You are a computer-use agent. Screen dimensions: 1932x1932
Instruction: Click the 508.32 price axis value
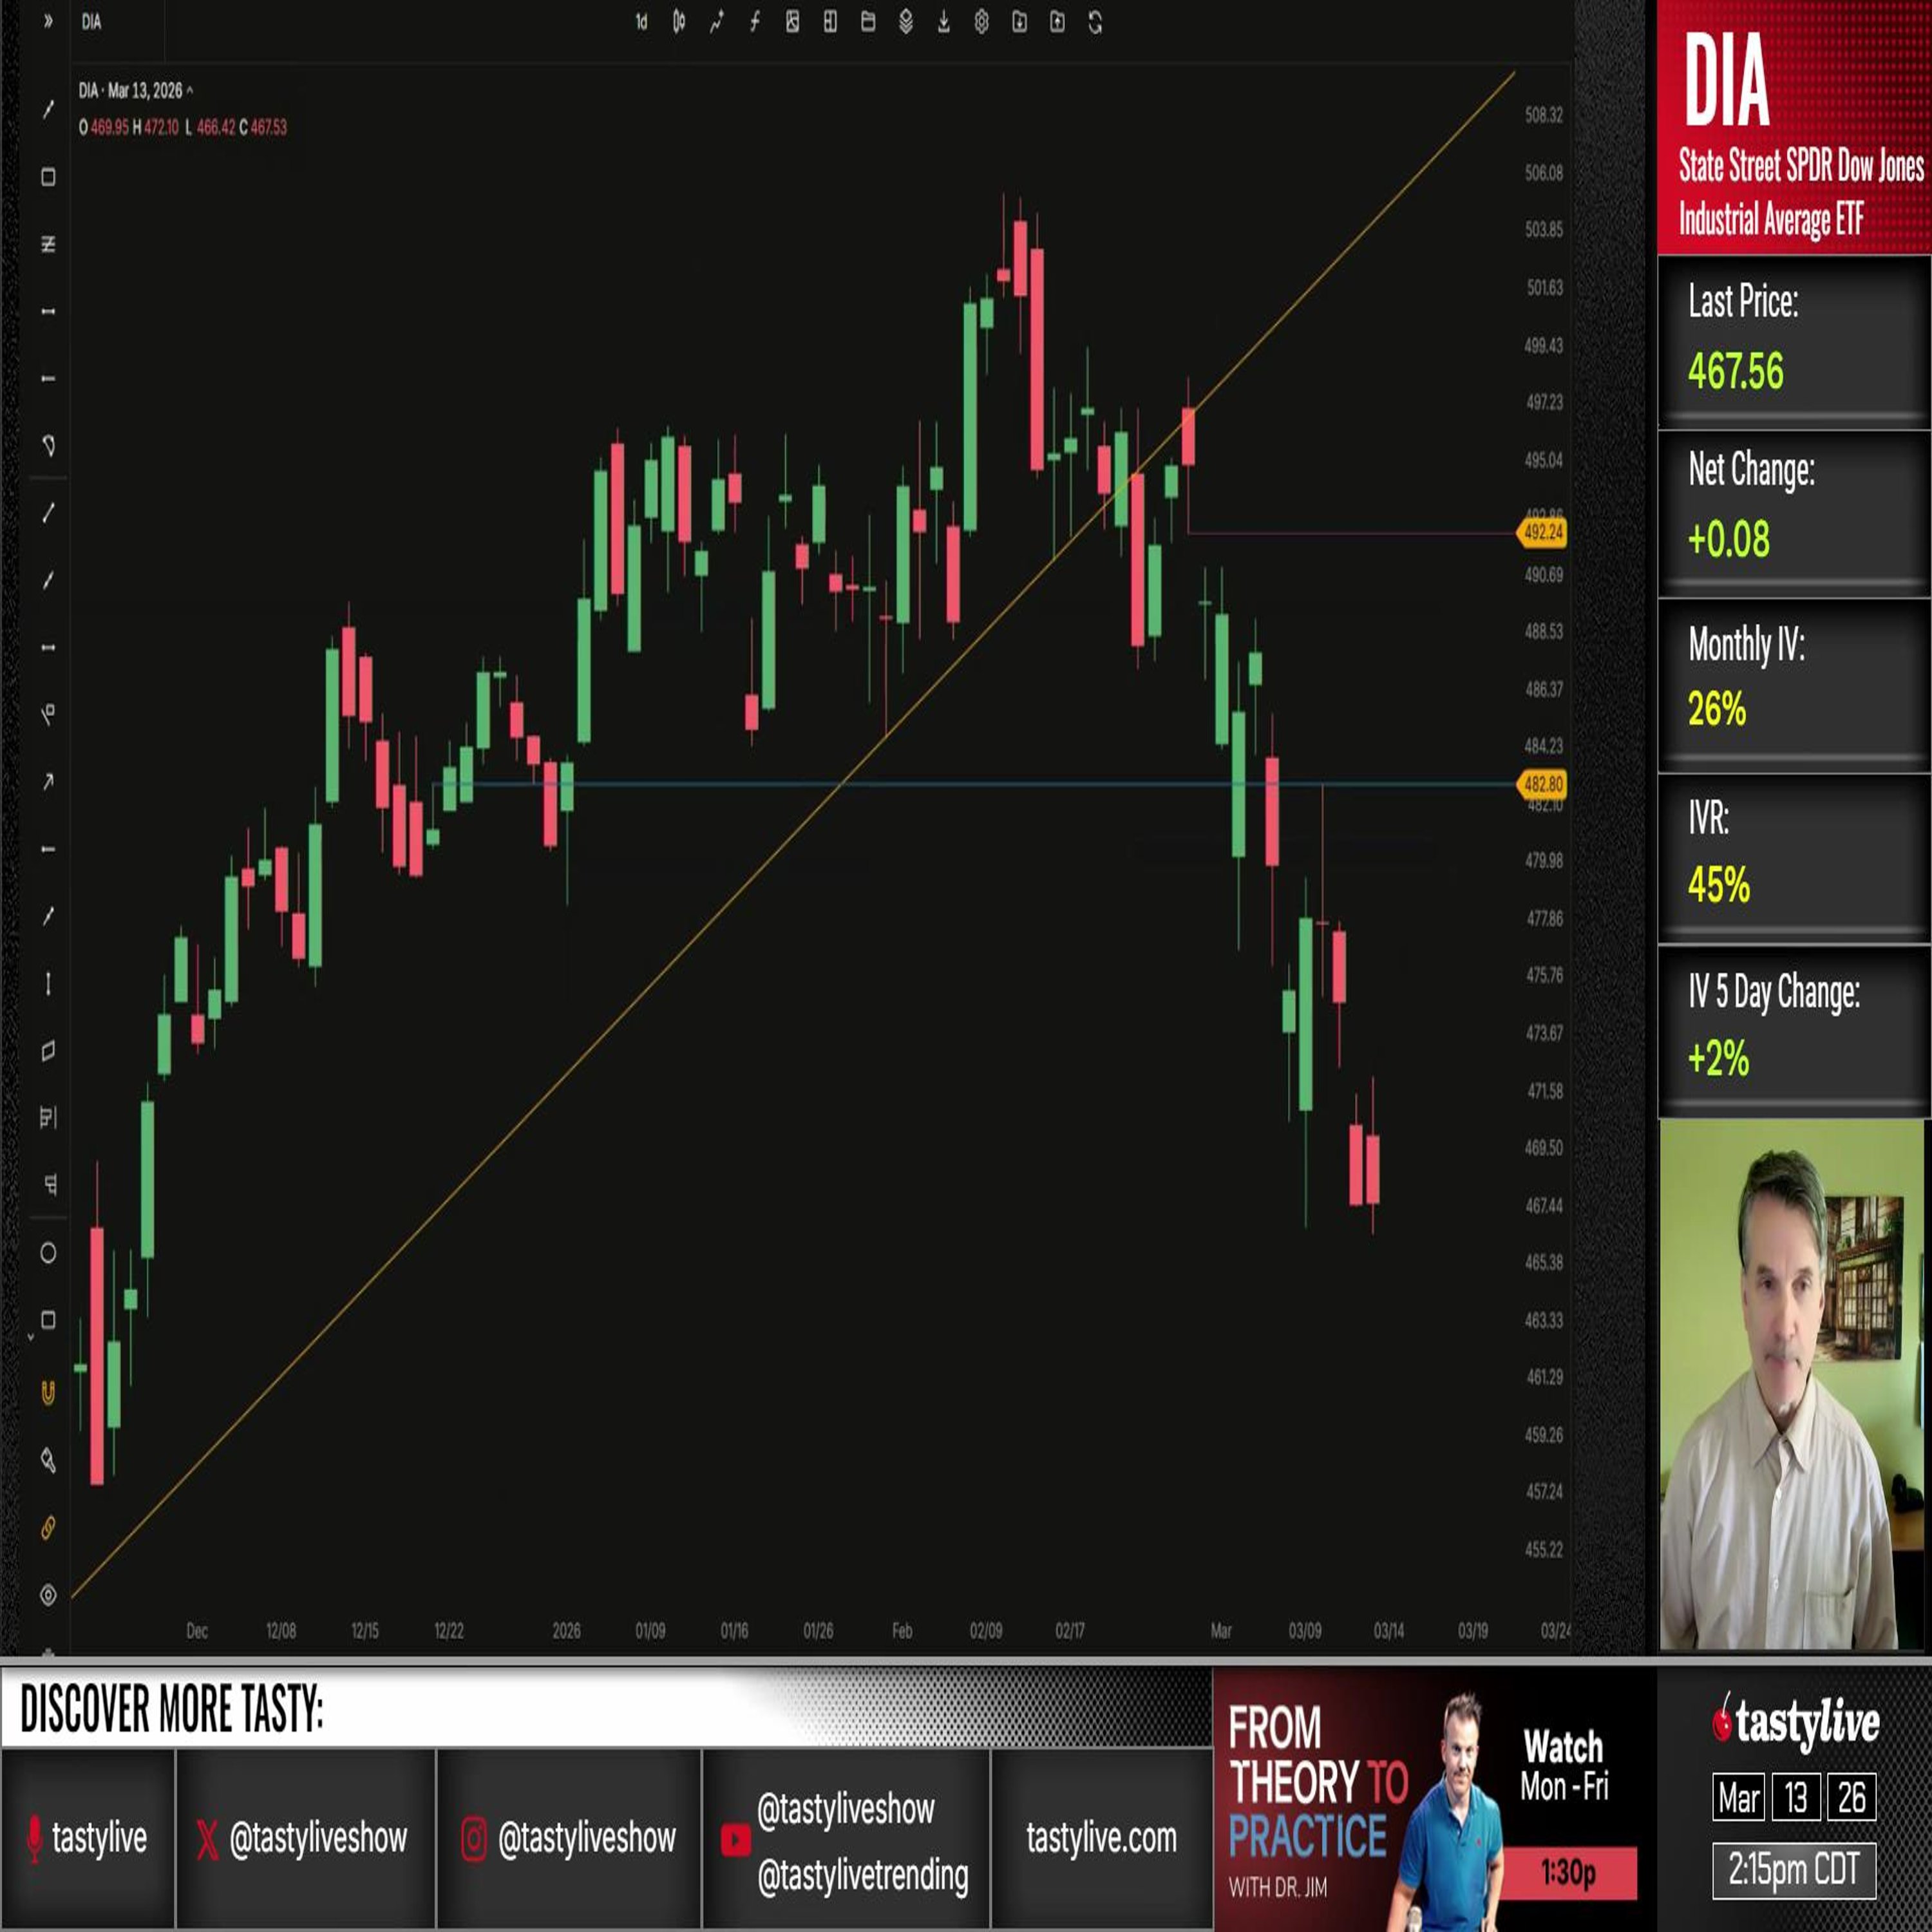pyautogui.click(x=1544, y=115)
